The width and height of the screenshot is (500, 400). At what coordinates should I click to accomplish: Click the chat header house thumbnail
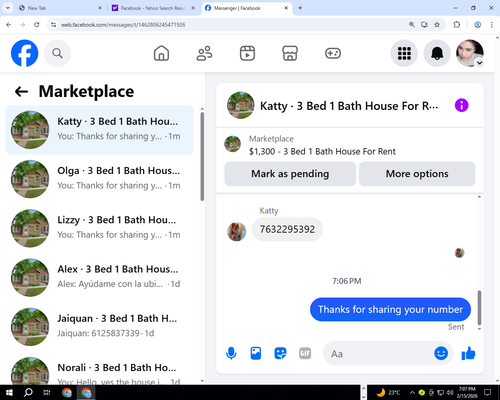click(x=240, y=105)
